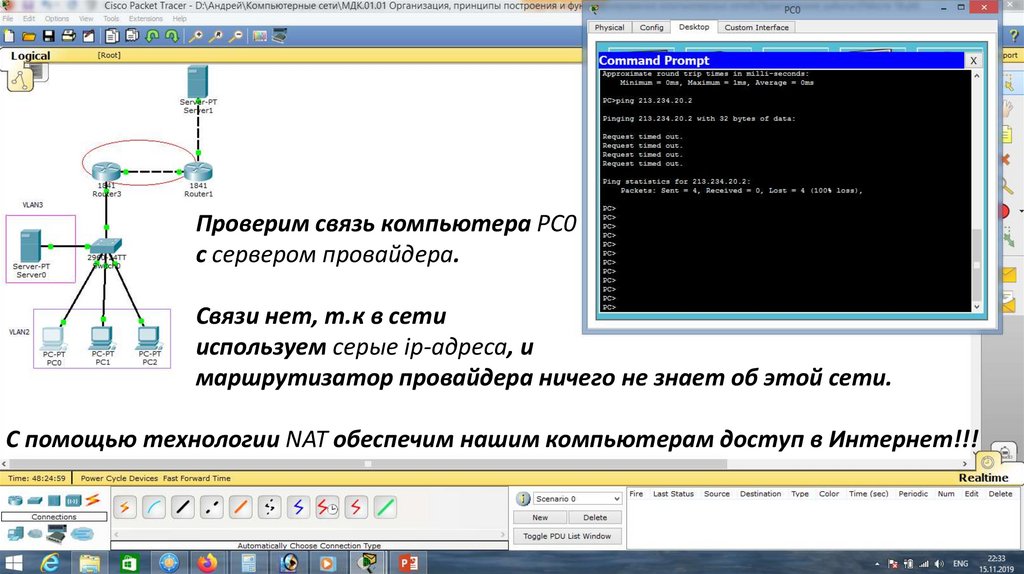Open the Windows Start button
The image size is (1024, 574).
13,562
